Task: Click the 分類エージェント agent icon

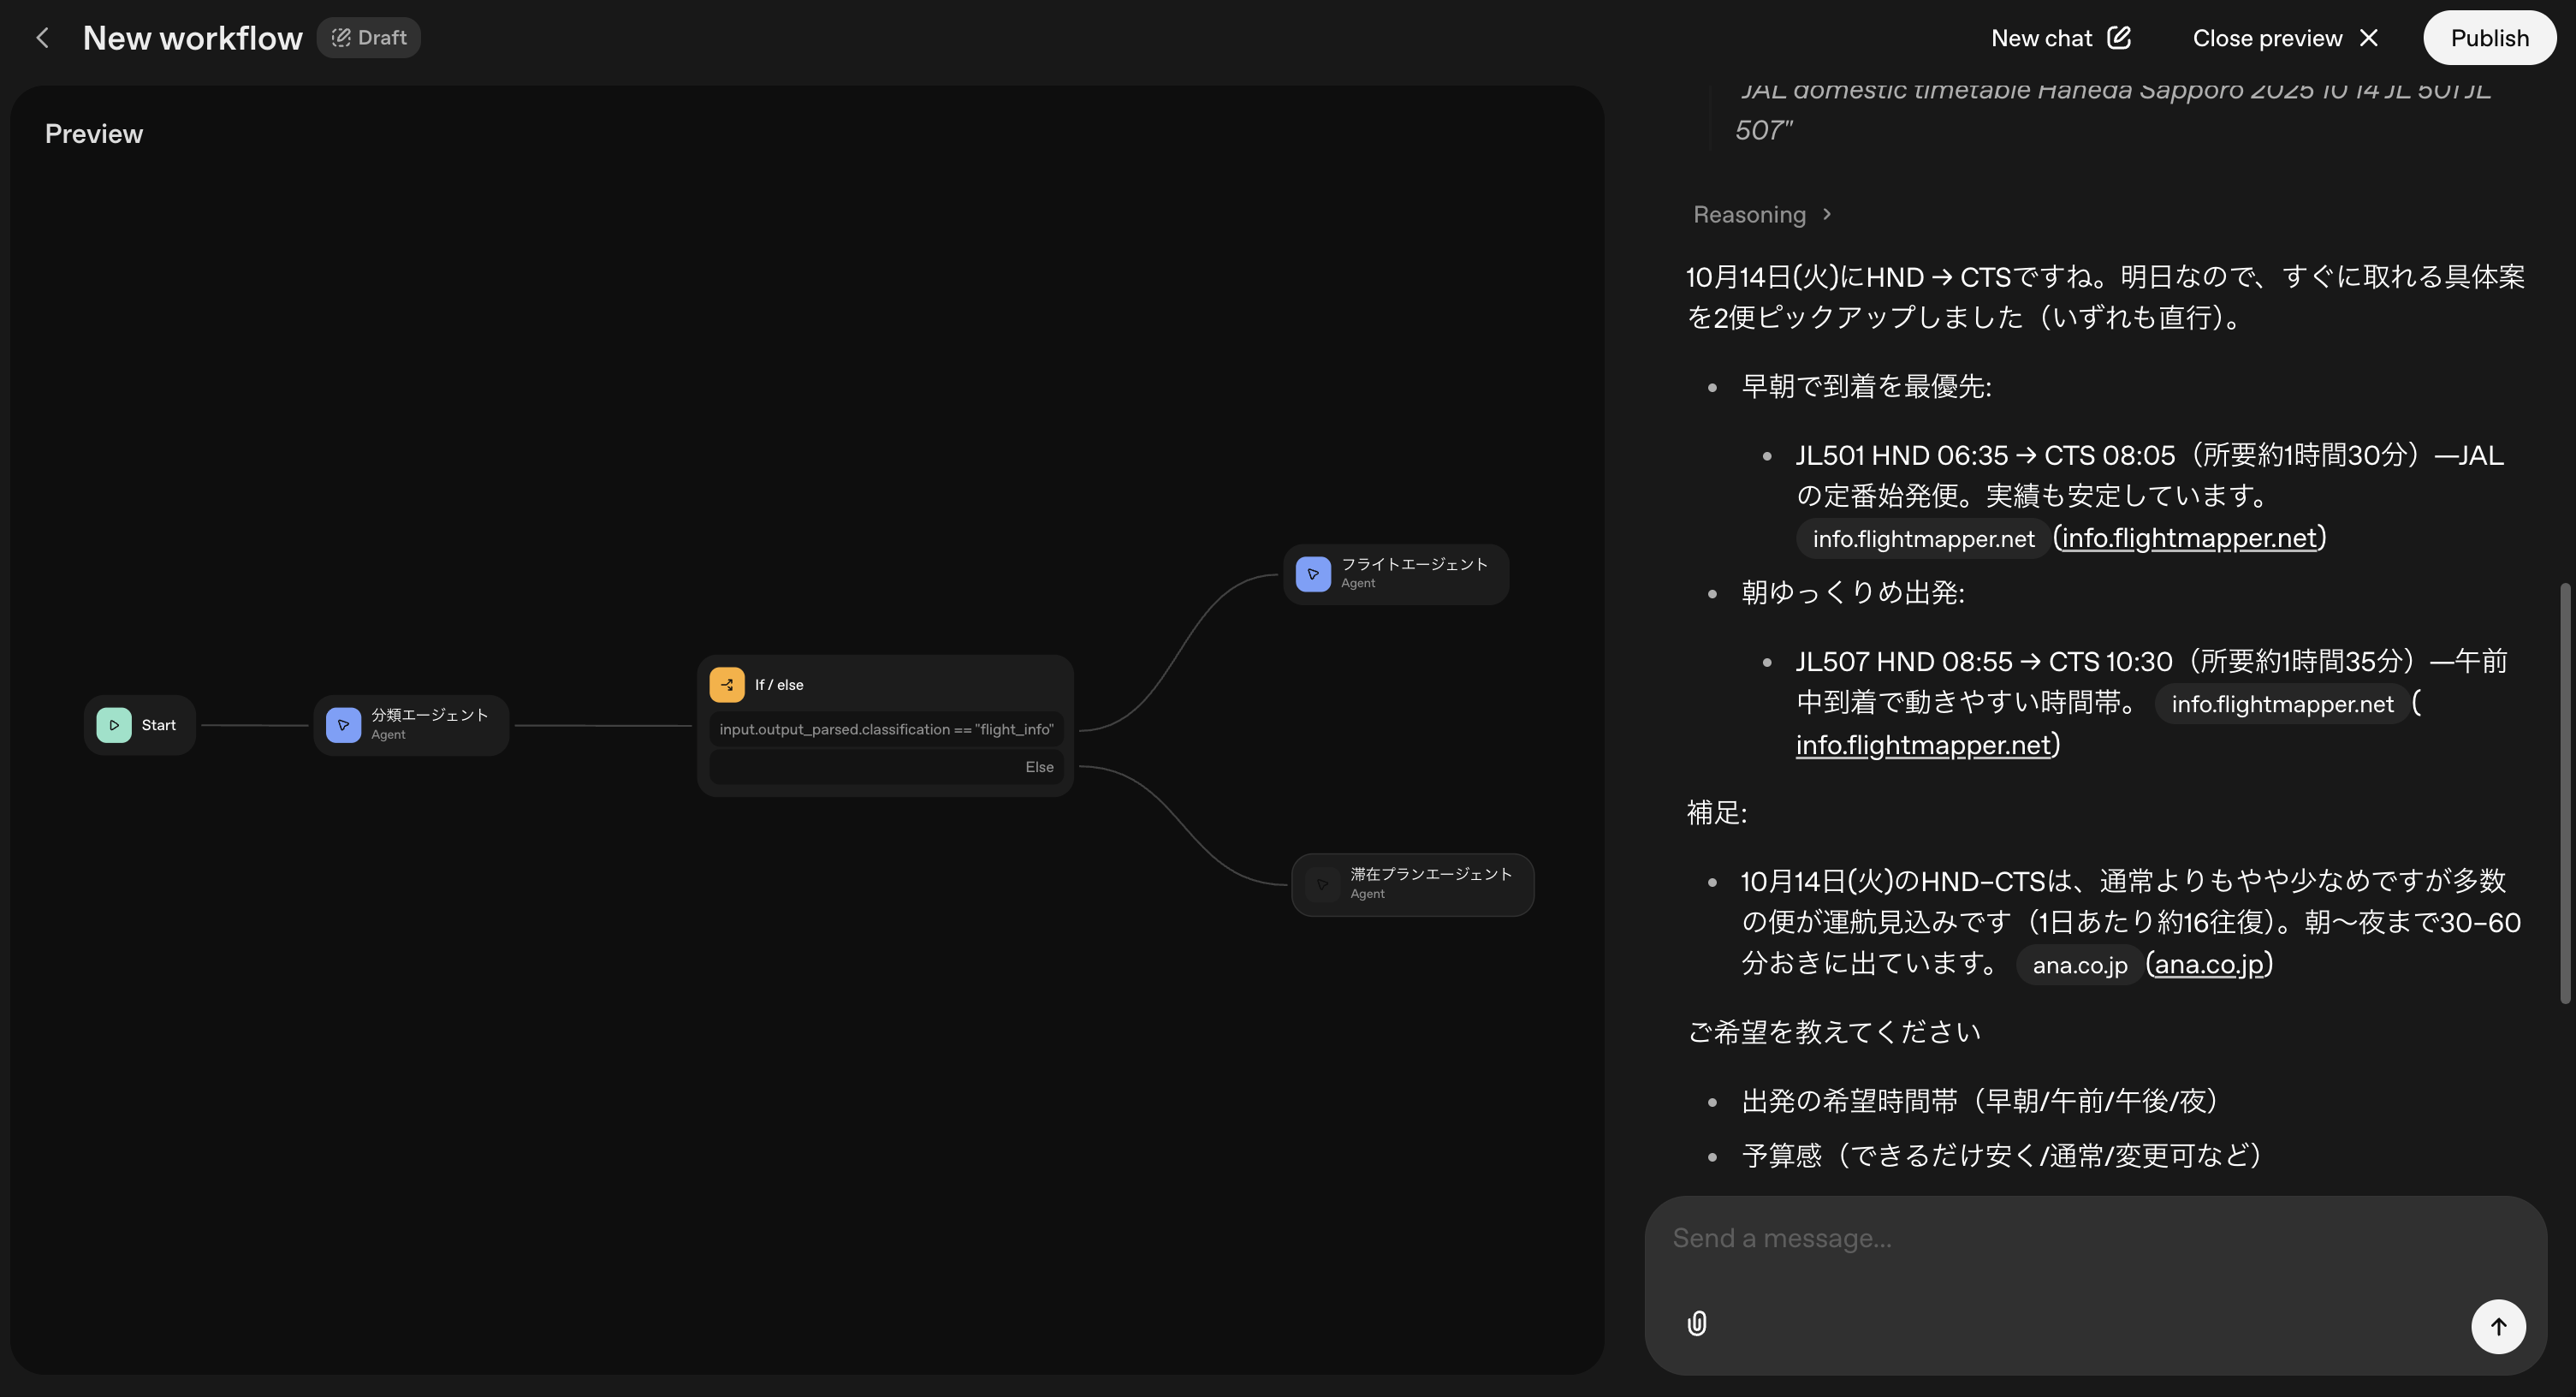Action: pos(343,725)
